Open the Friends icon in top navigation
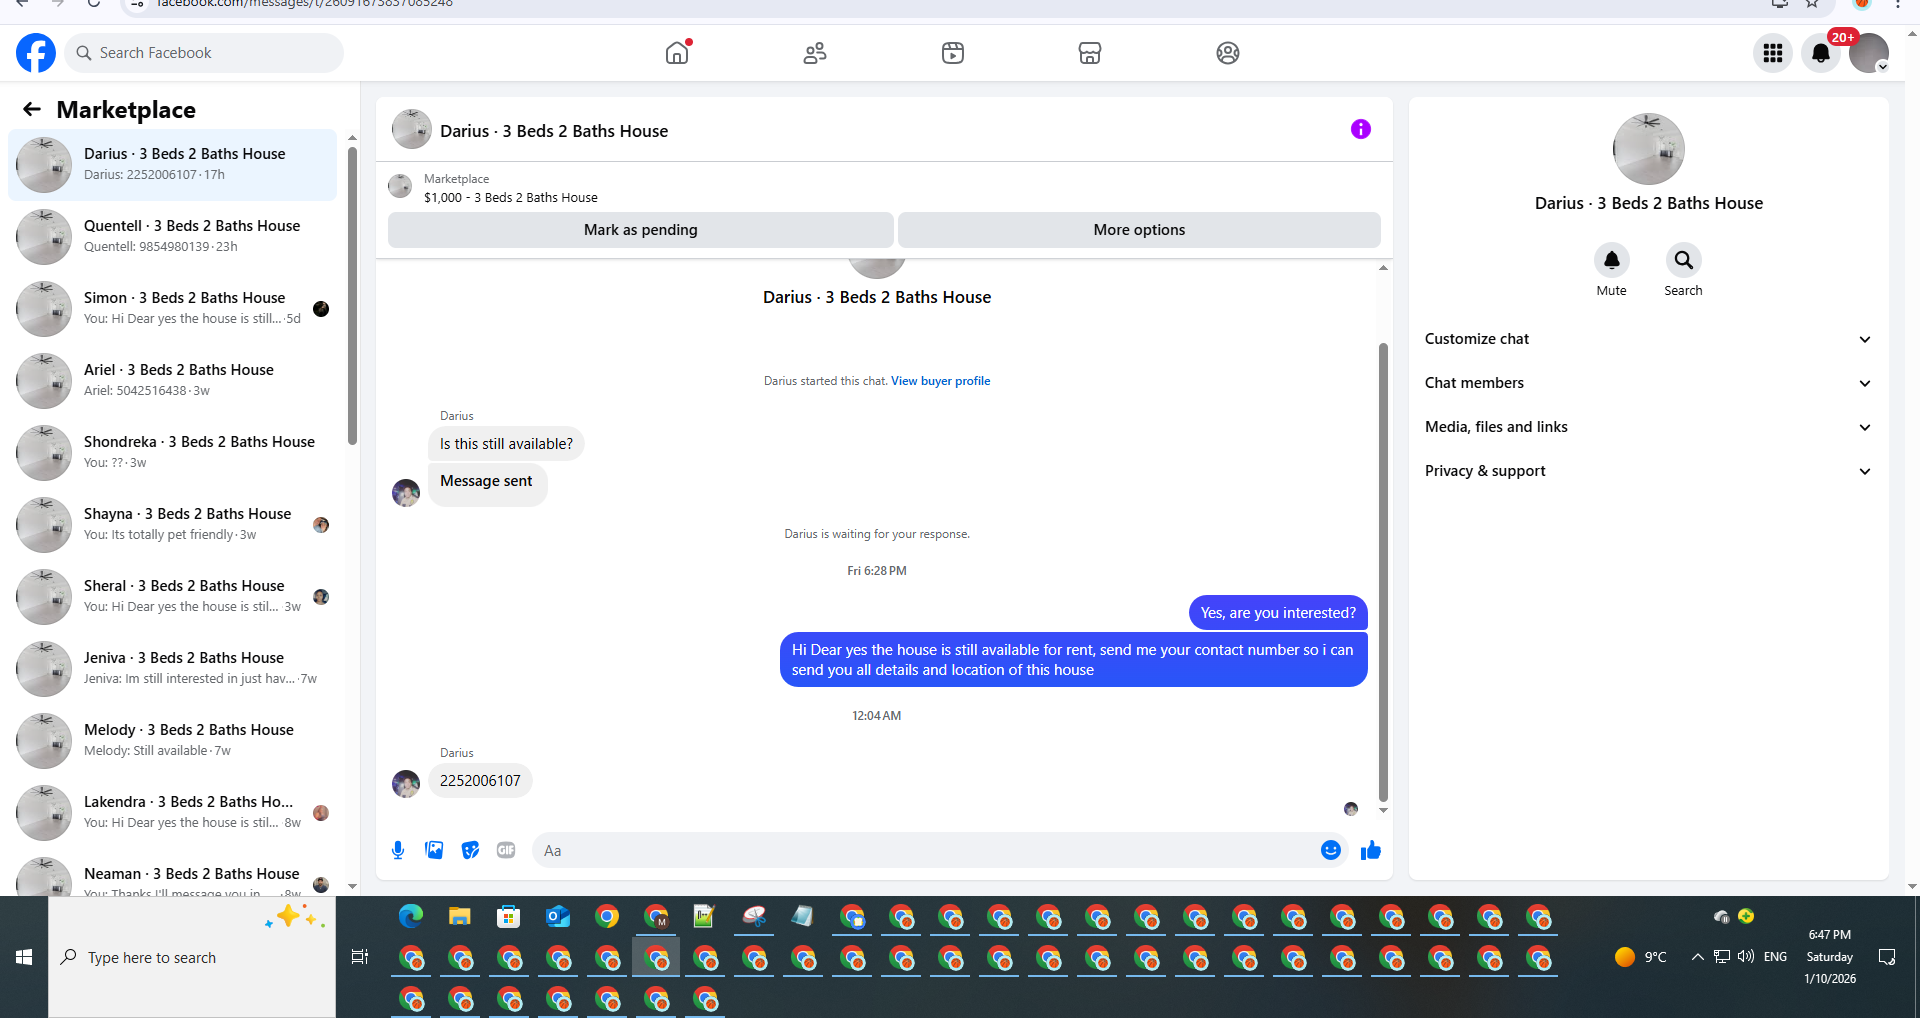 815,53
